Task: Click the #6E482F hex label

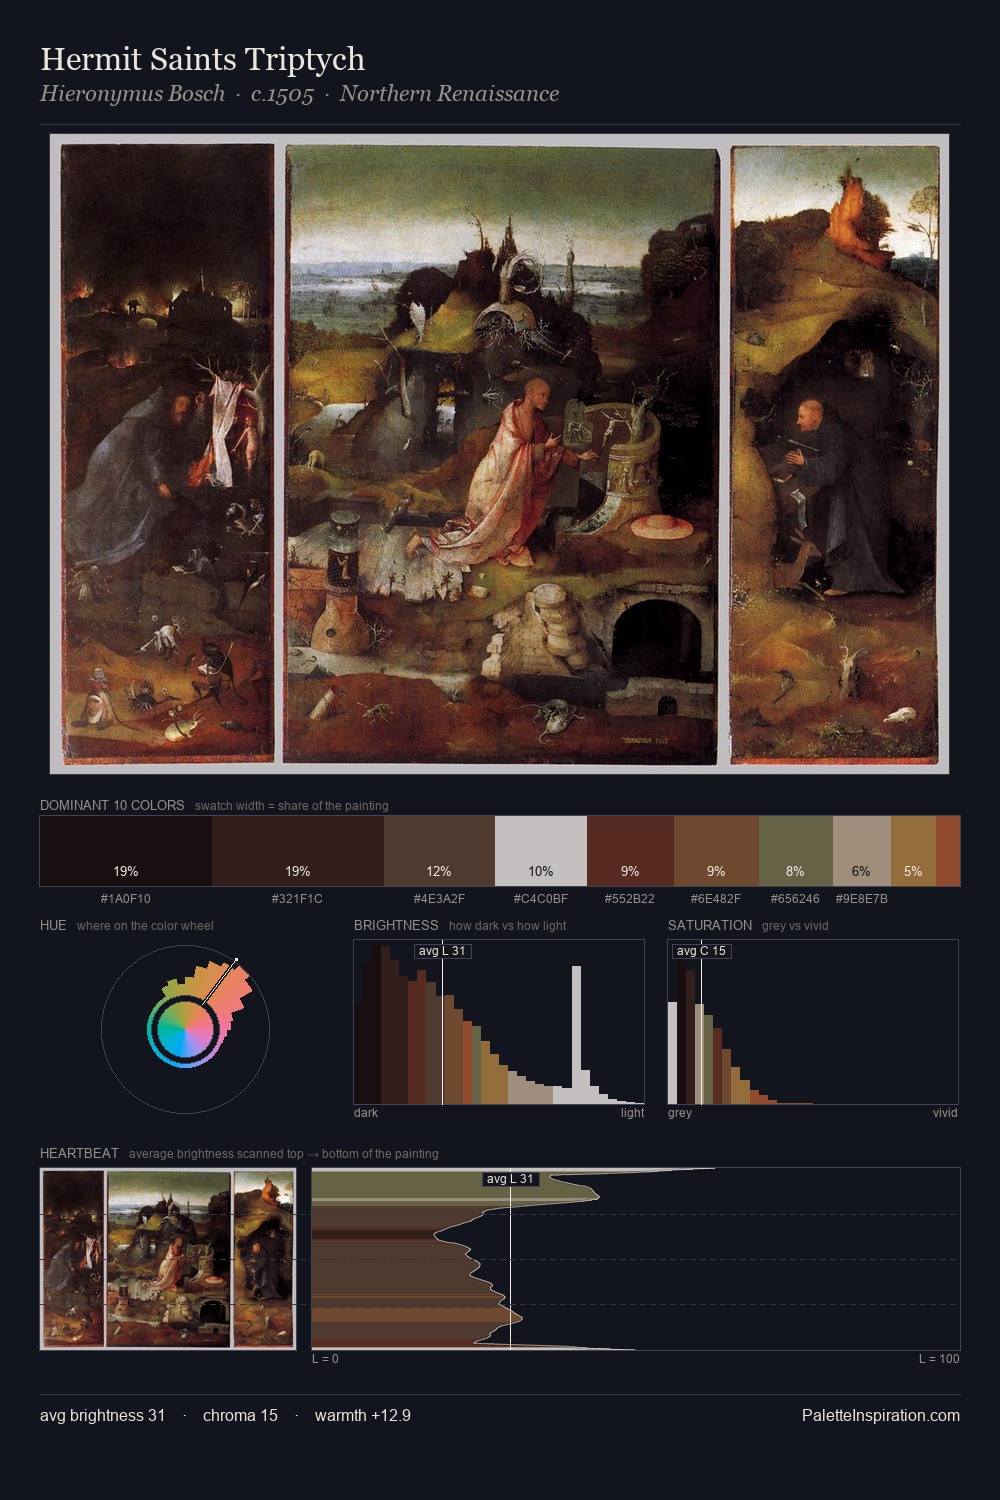Action: (x=716, y=899)
